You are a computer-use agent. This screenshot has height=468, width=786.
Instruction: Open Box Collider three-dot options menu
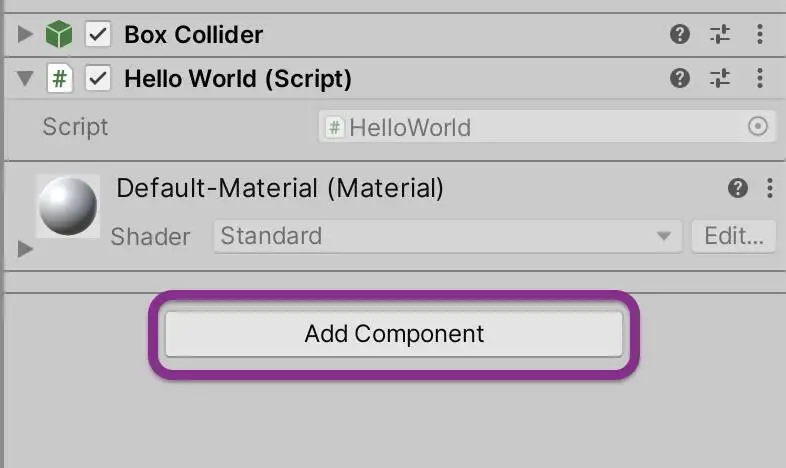click(x=760, y=35)
